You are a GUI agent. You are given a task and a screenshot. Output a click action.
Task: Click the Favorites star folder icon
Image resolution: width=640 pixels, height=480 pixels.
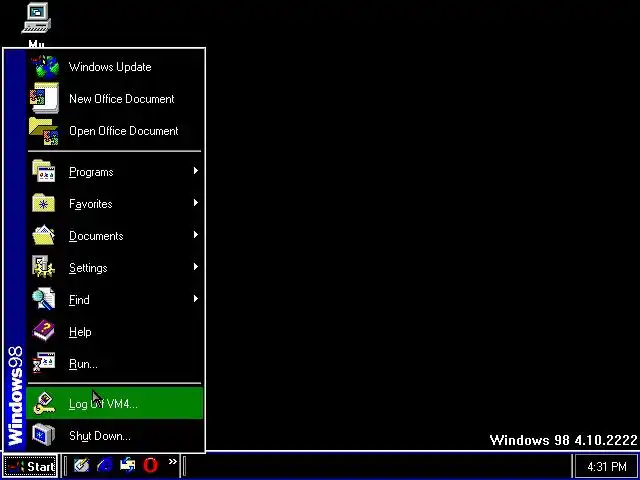click(43, 203)
